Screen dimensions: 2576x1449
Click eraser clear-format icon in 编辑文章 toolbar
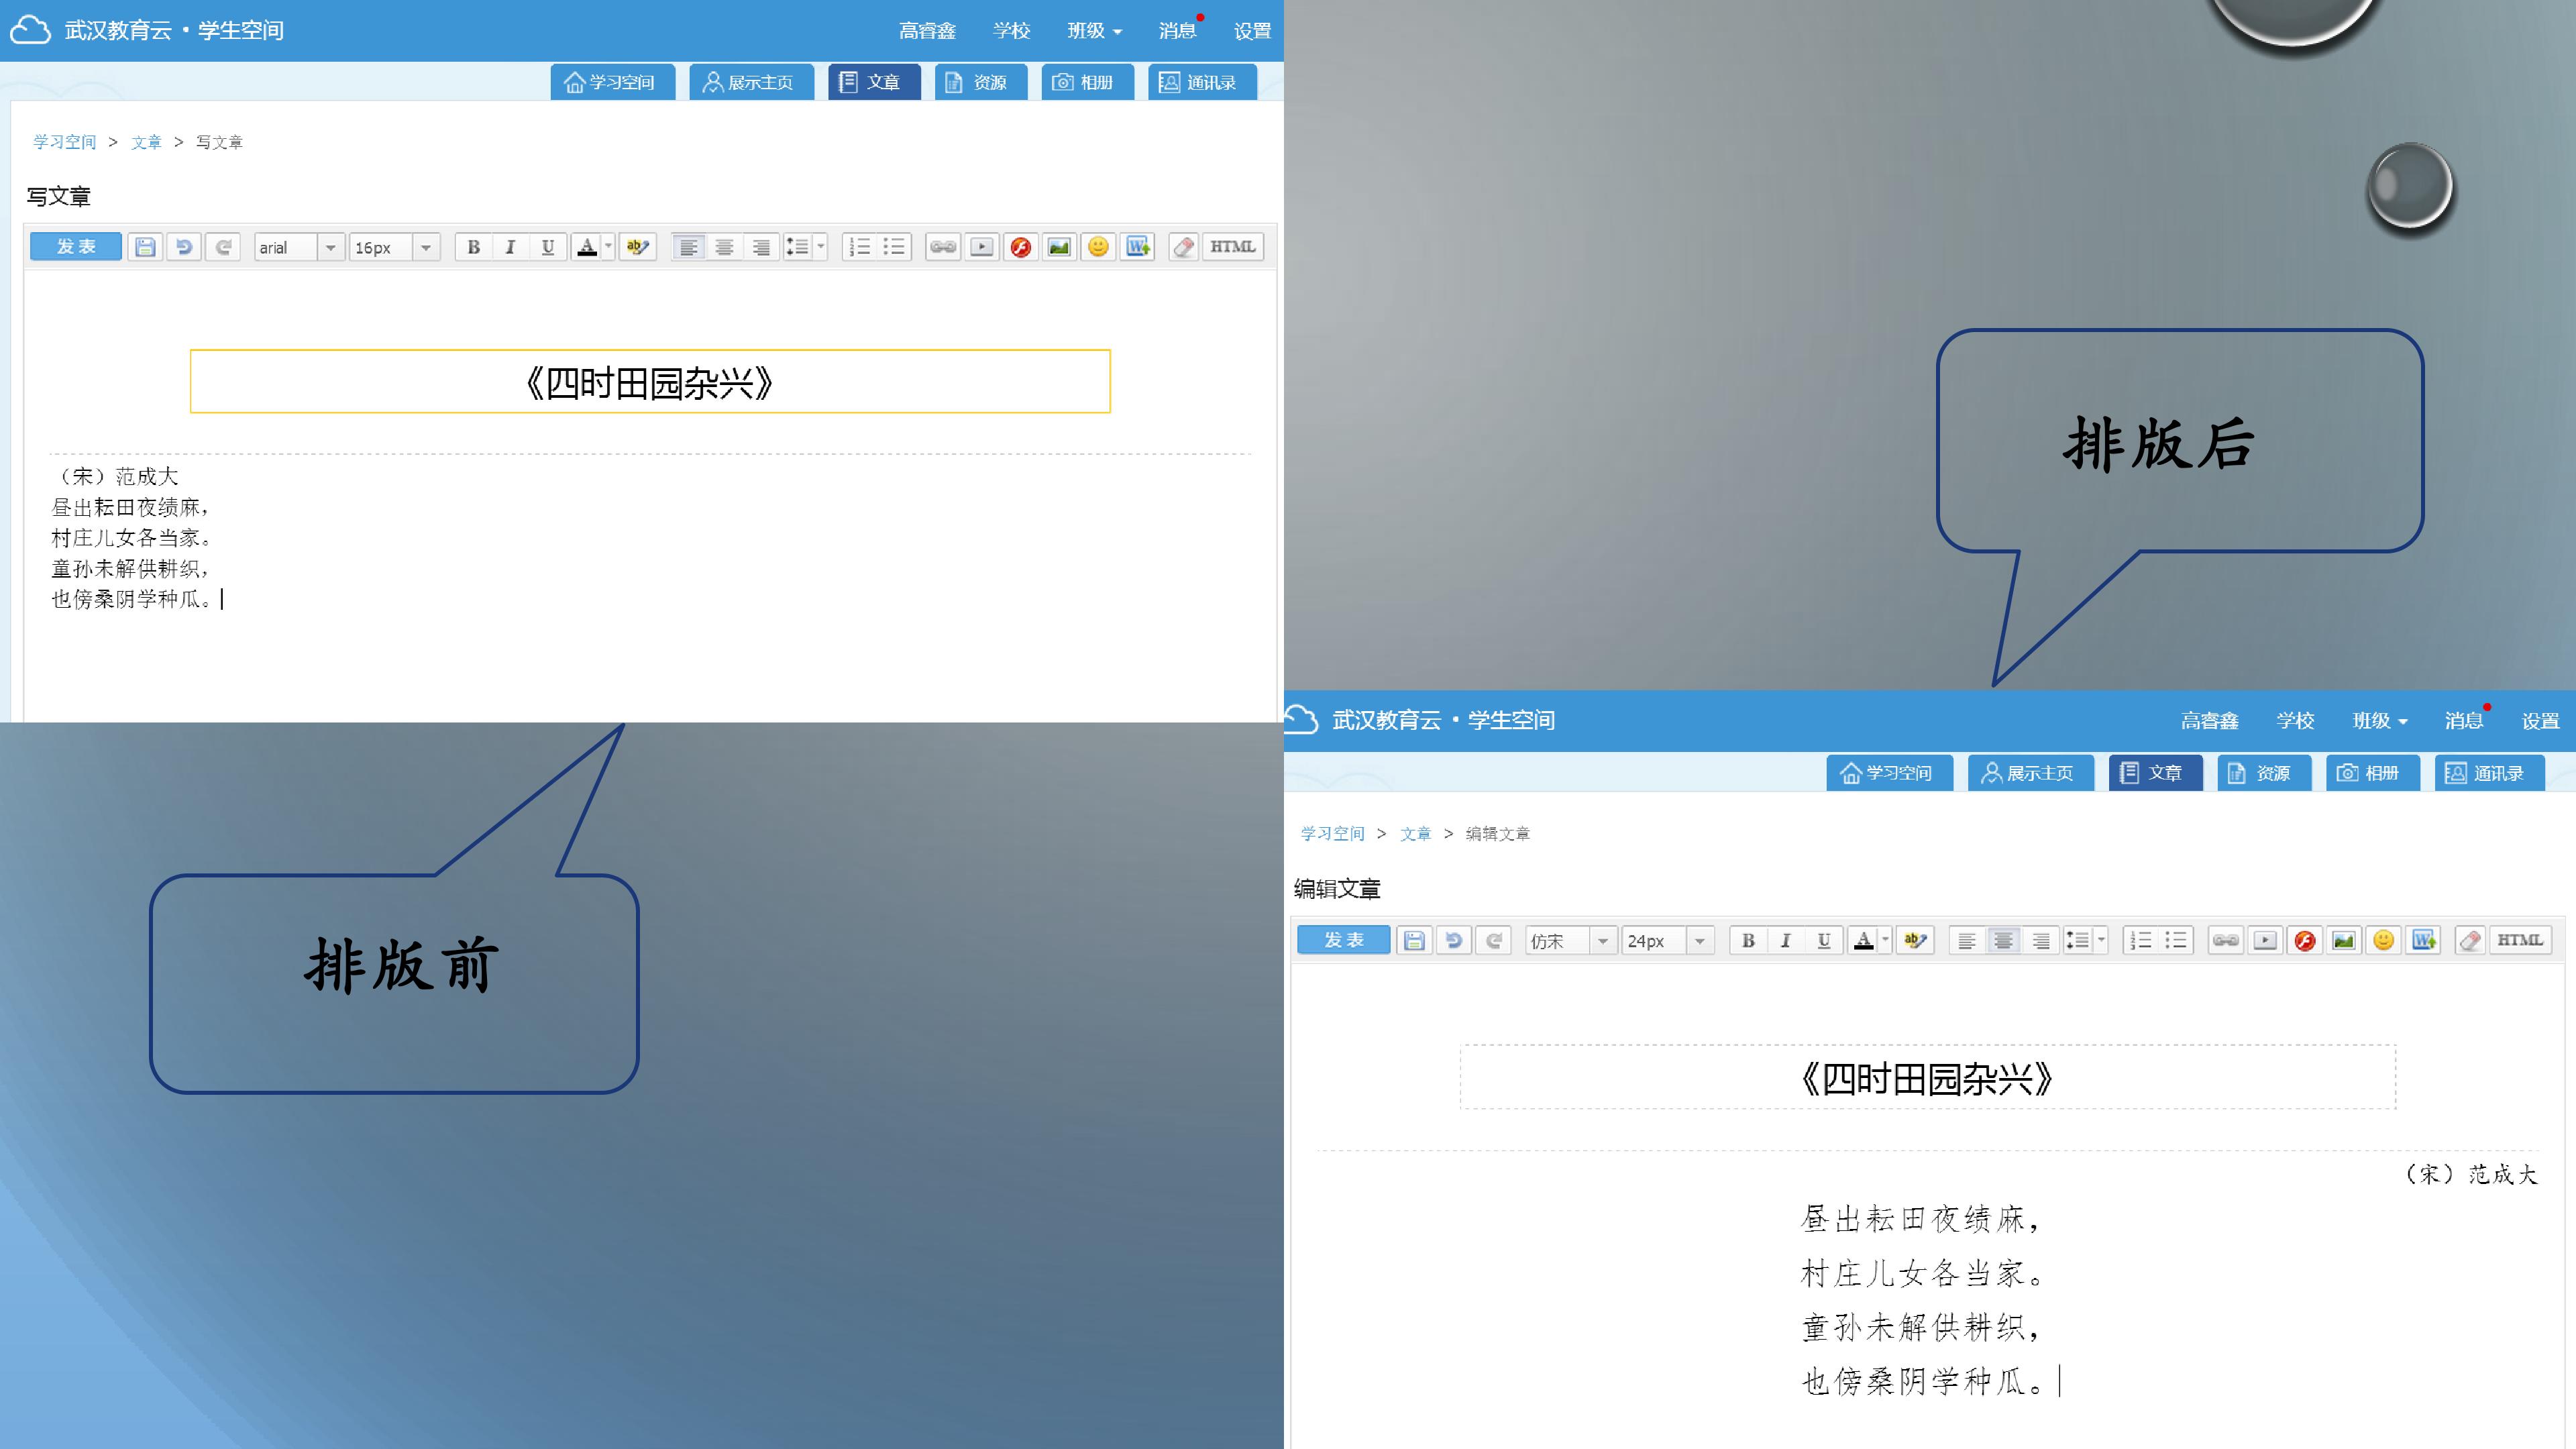[x=2469, y=940]
